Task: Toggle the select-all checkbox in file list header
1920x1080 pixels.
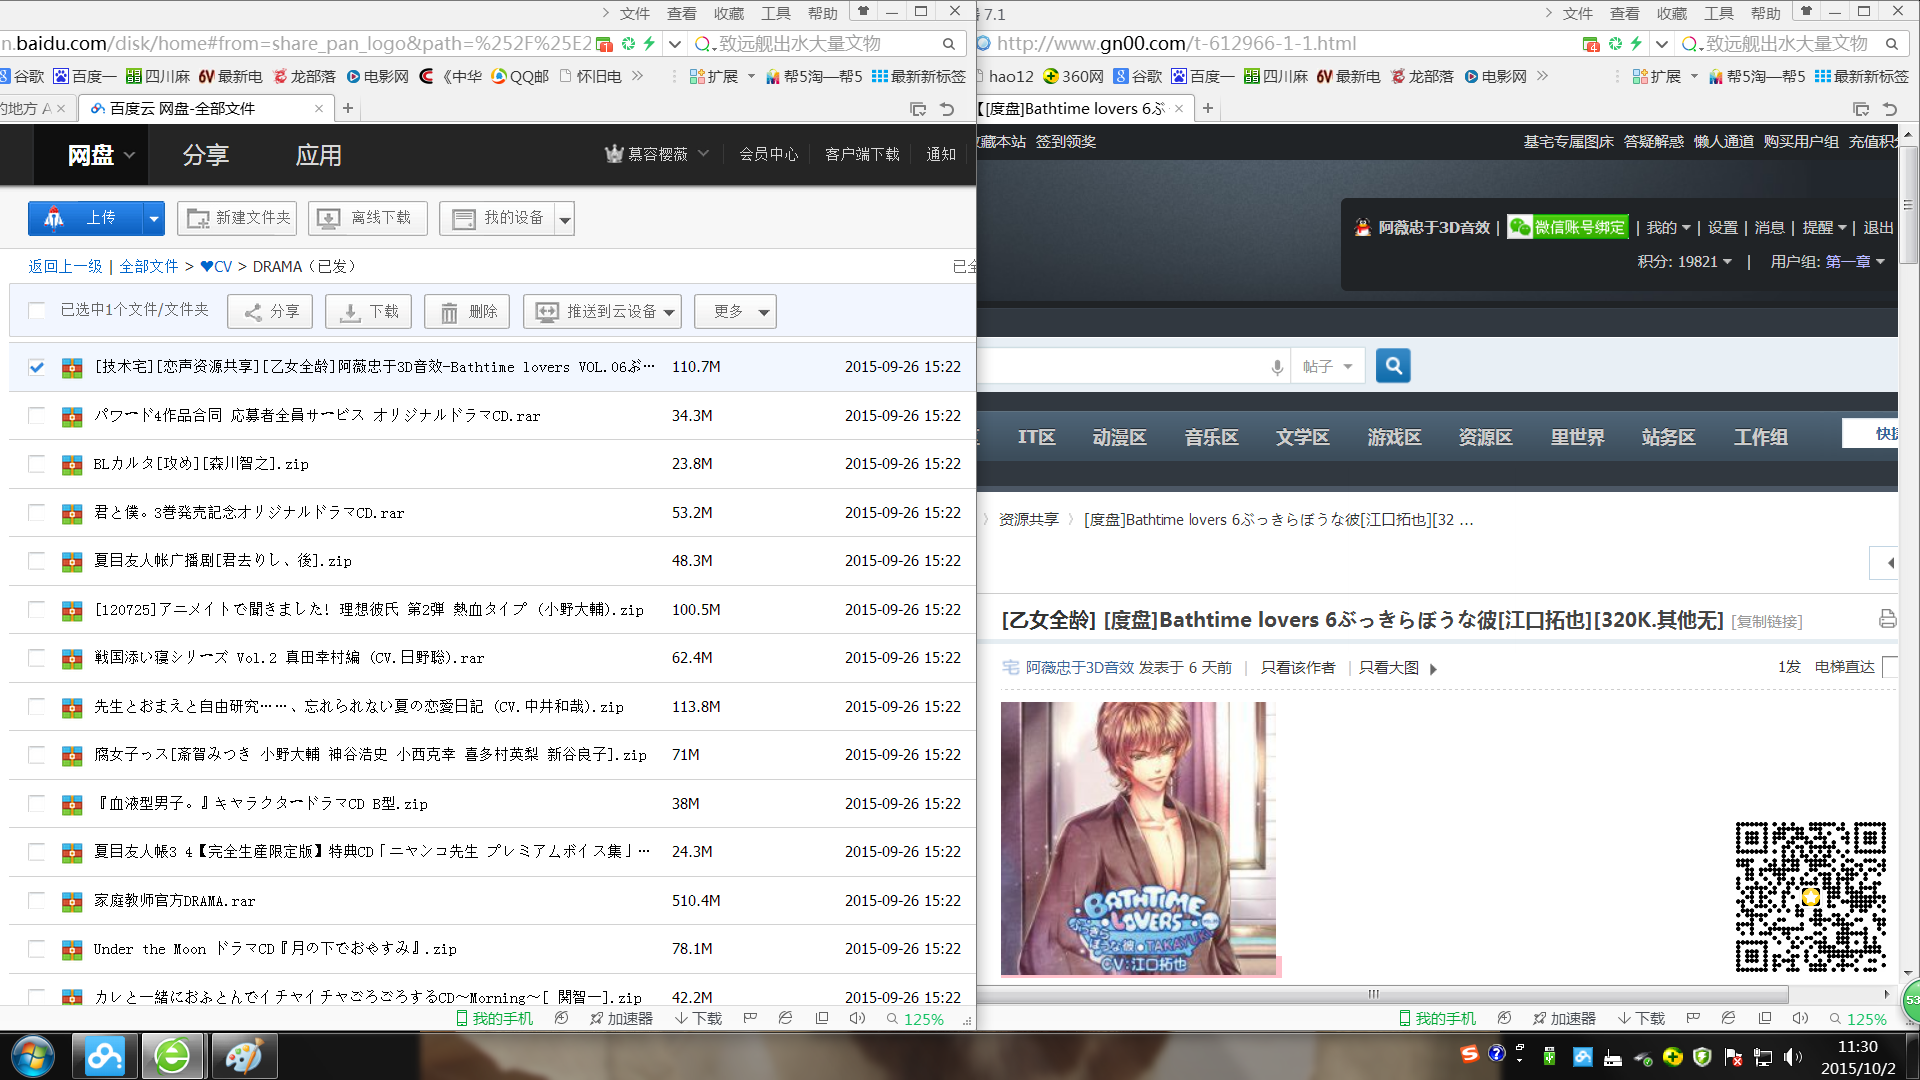Action: (37, 311)
